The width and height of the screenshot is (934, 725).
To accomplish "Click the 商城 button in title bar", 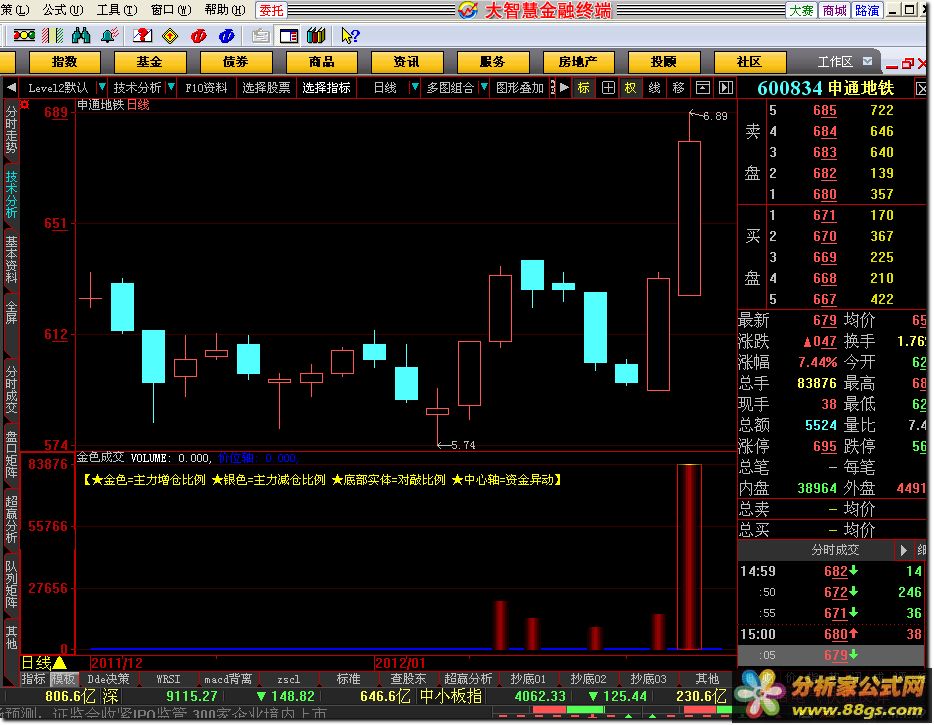I will [834, 10].
